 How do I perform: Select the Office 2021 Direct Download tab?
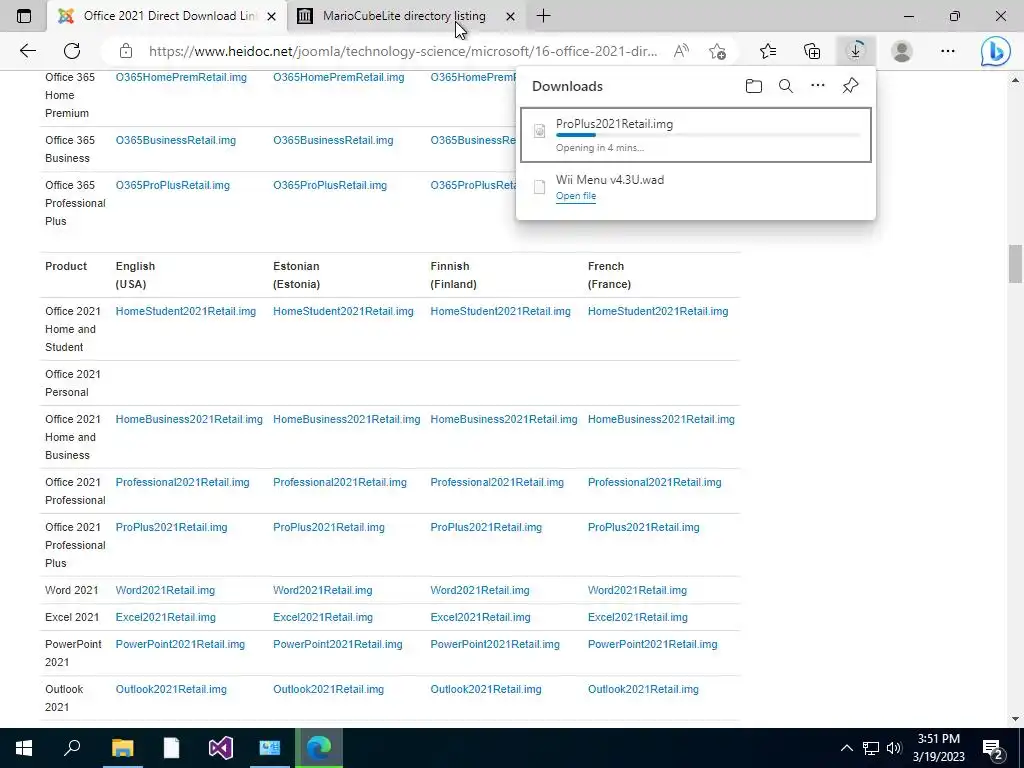(167, 16)
